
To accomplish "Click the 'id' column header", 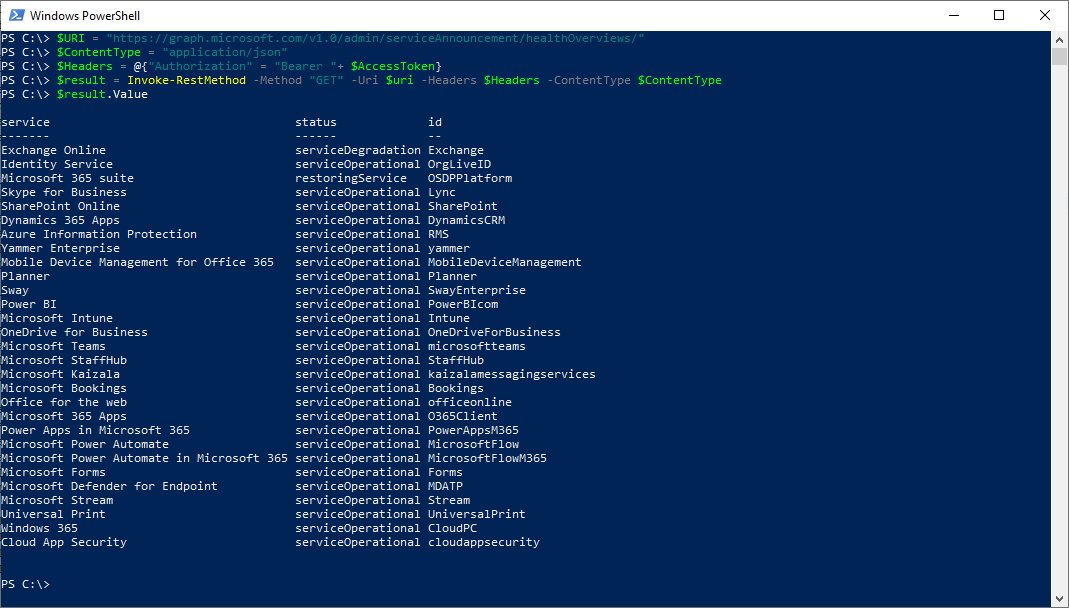I will (435, 122).
